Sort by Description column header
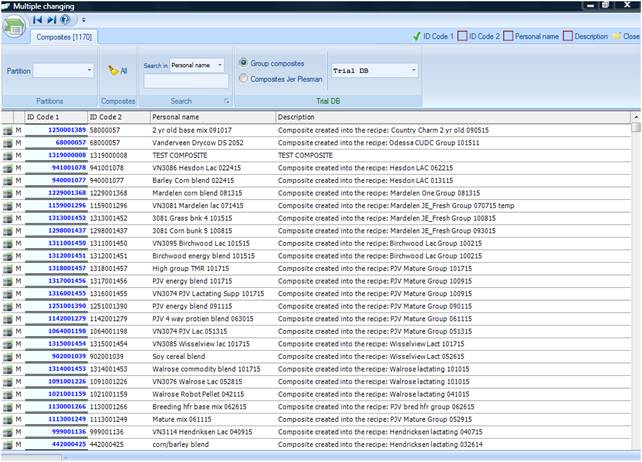 [x=453, y=117]
